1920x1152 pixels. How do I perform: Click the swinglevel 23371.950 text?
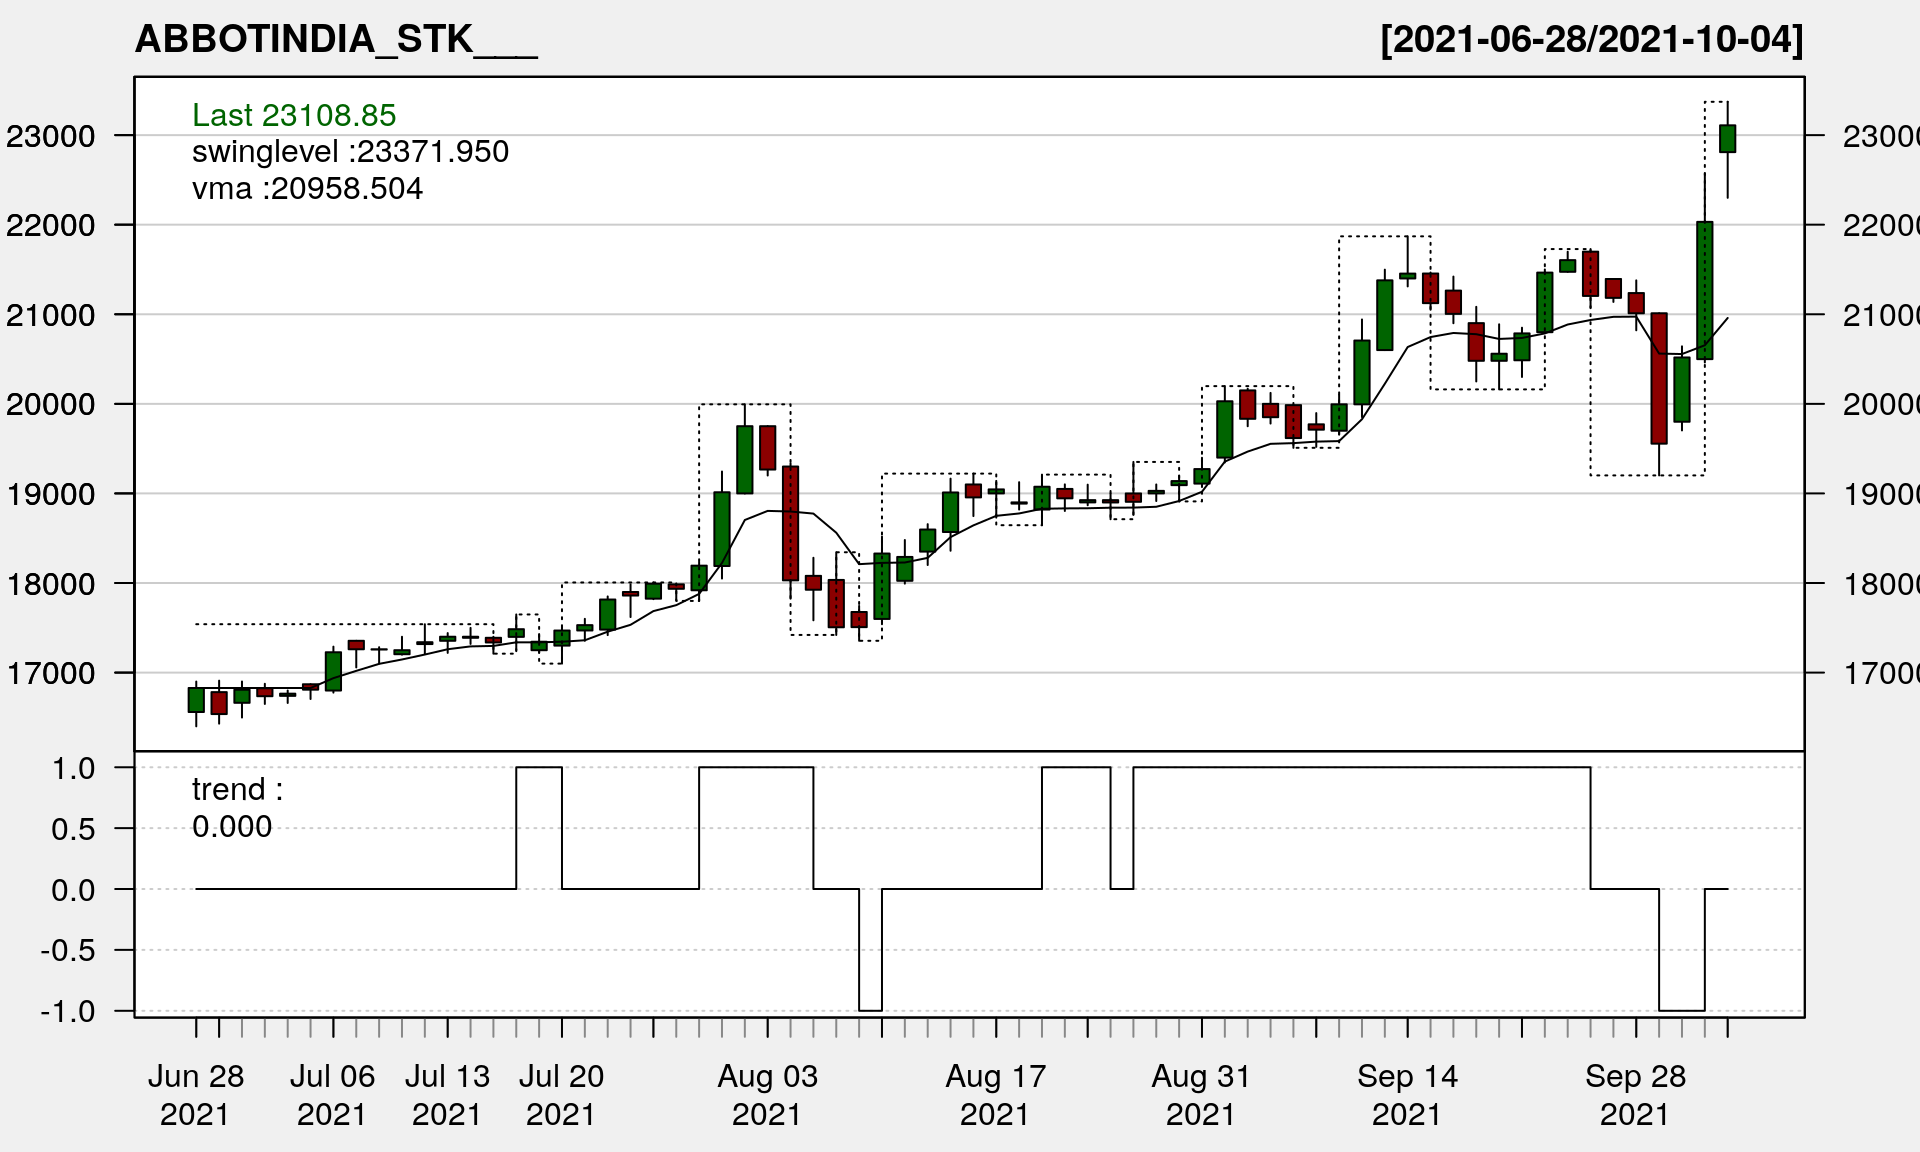click(x=350, y=152)
